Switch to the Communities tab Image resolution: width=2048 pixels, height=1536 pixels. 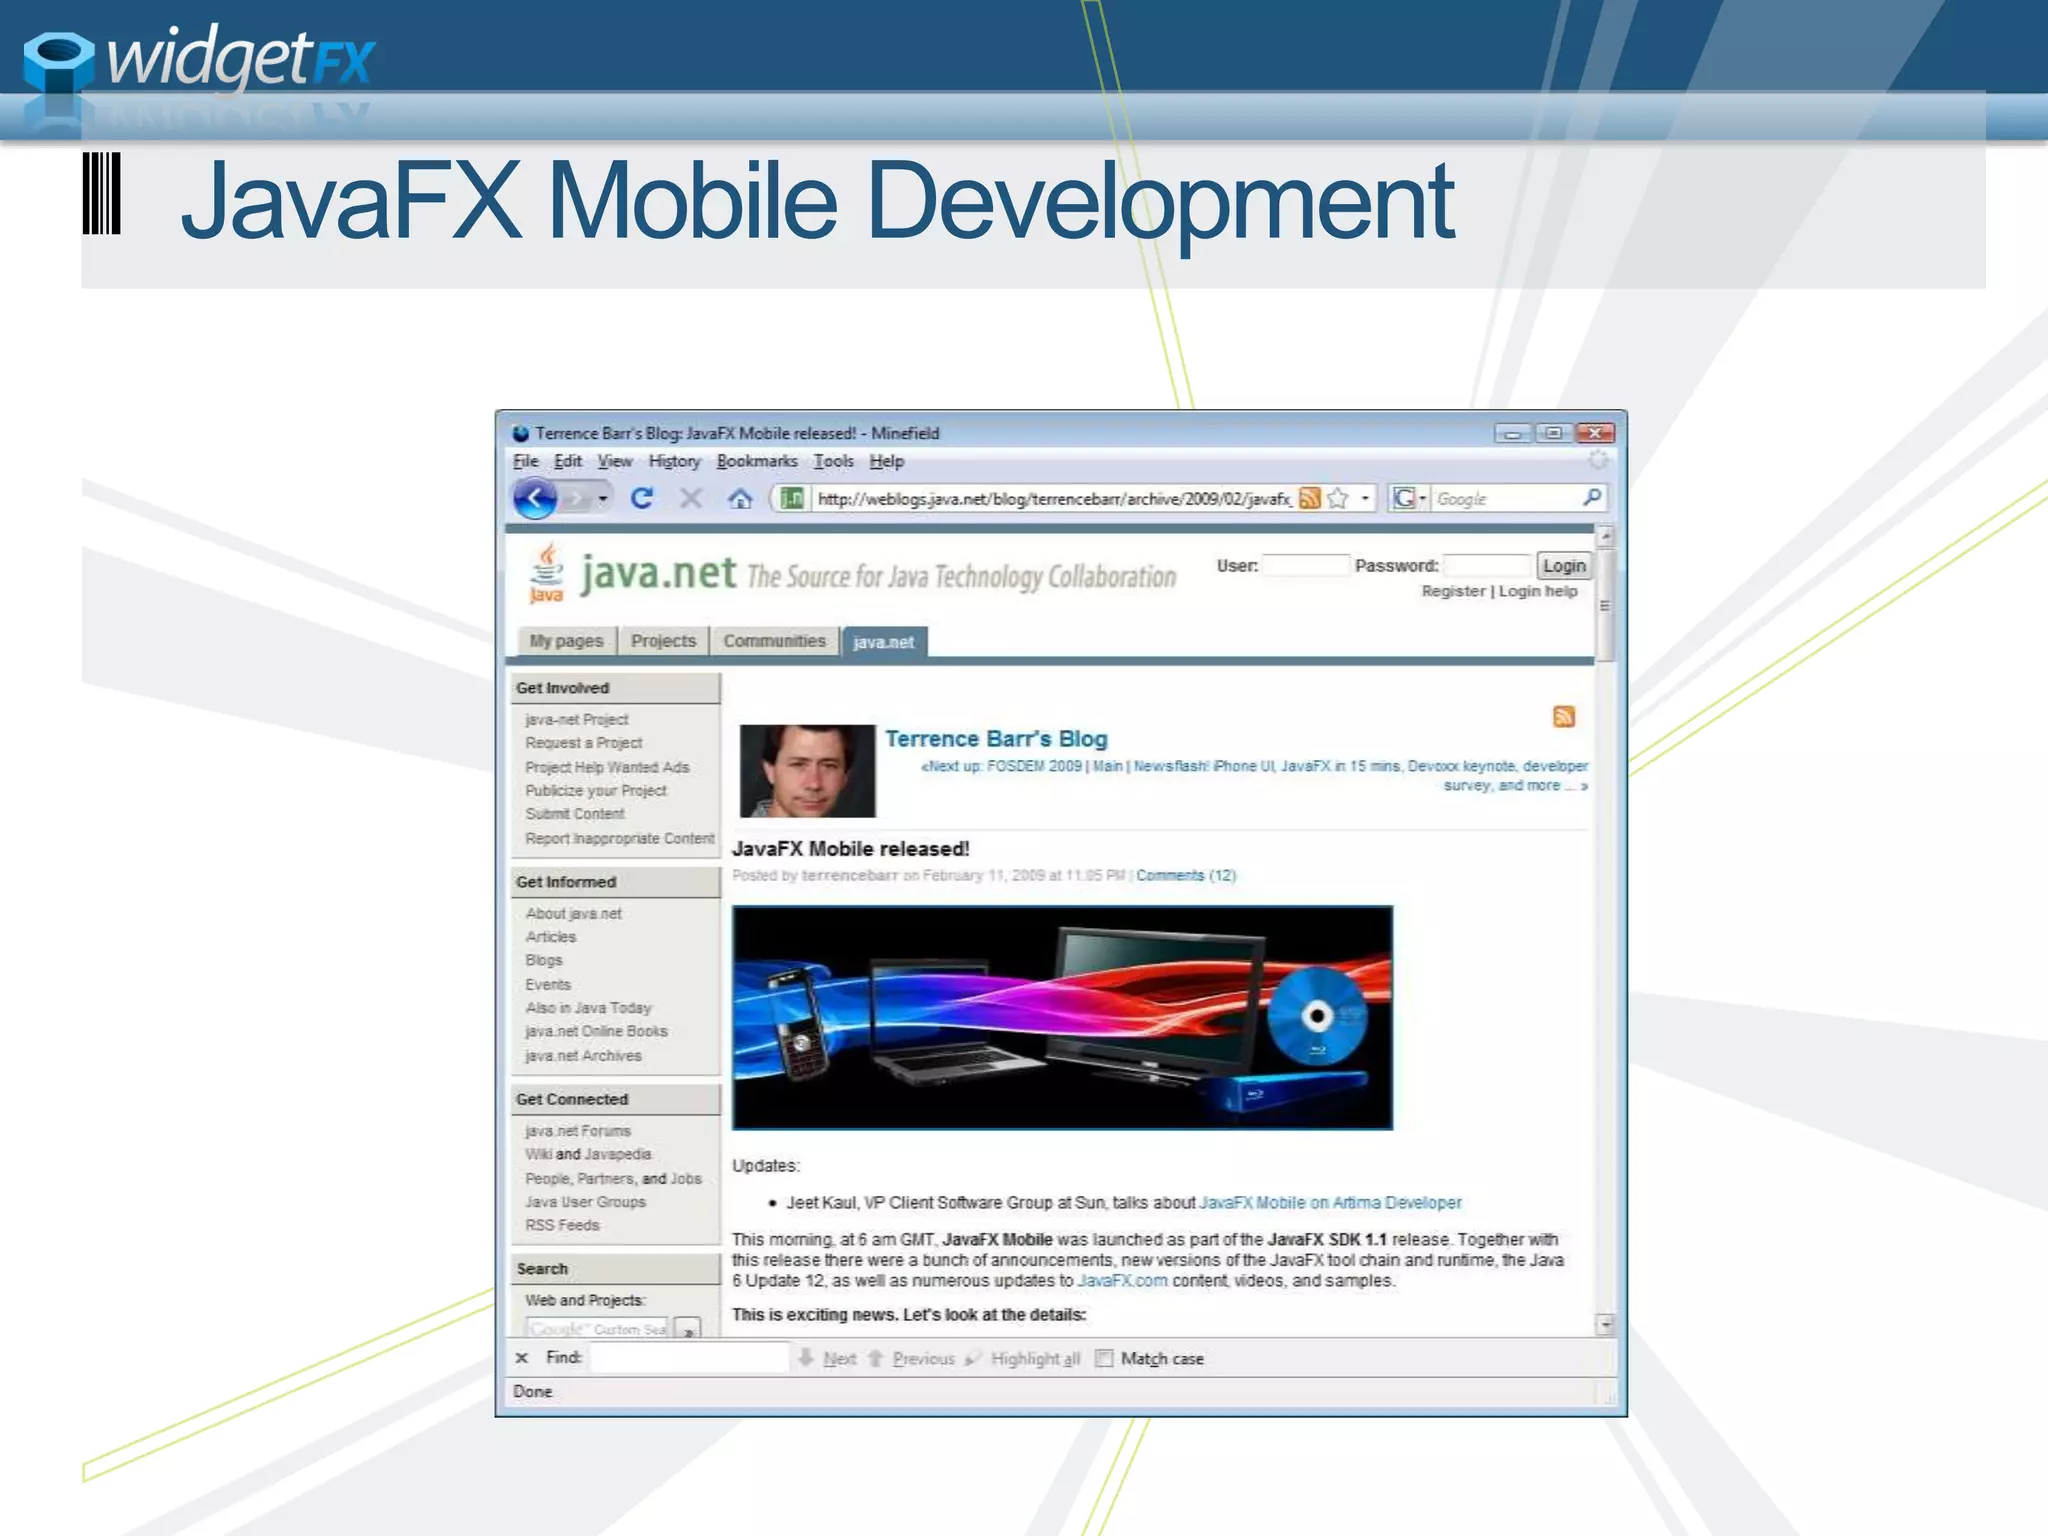(774, 641)
